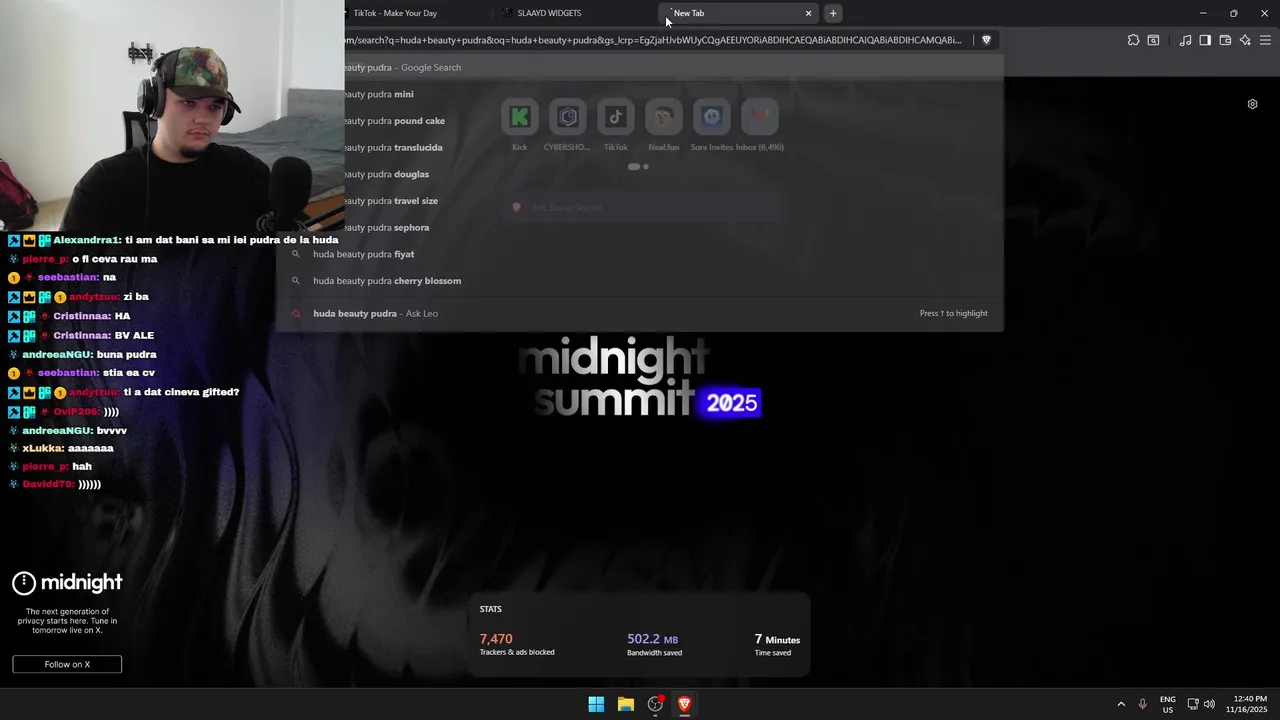Image resolution: width=1280 pixels, height=720 pixels.
Task: Click the 'Press ↑ to highlight' hint
Action: [953, 313]
